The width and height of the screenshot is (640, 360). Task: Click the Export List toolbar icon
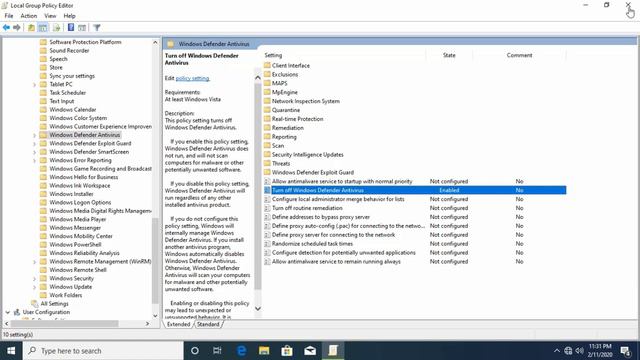pos(56,27)
